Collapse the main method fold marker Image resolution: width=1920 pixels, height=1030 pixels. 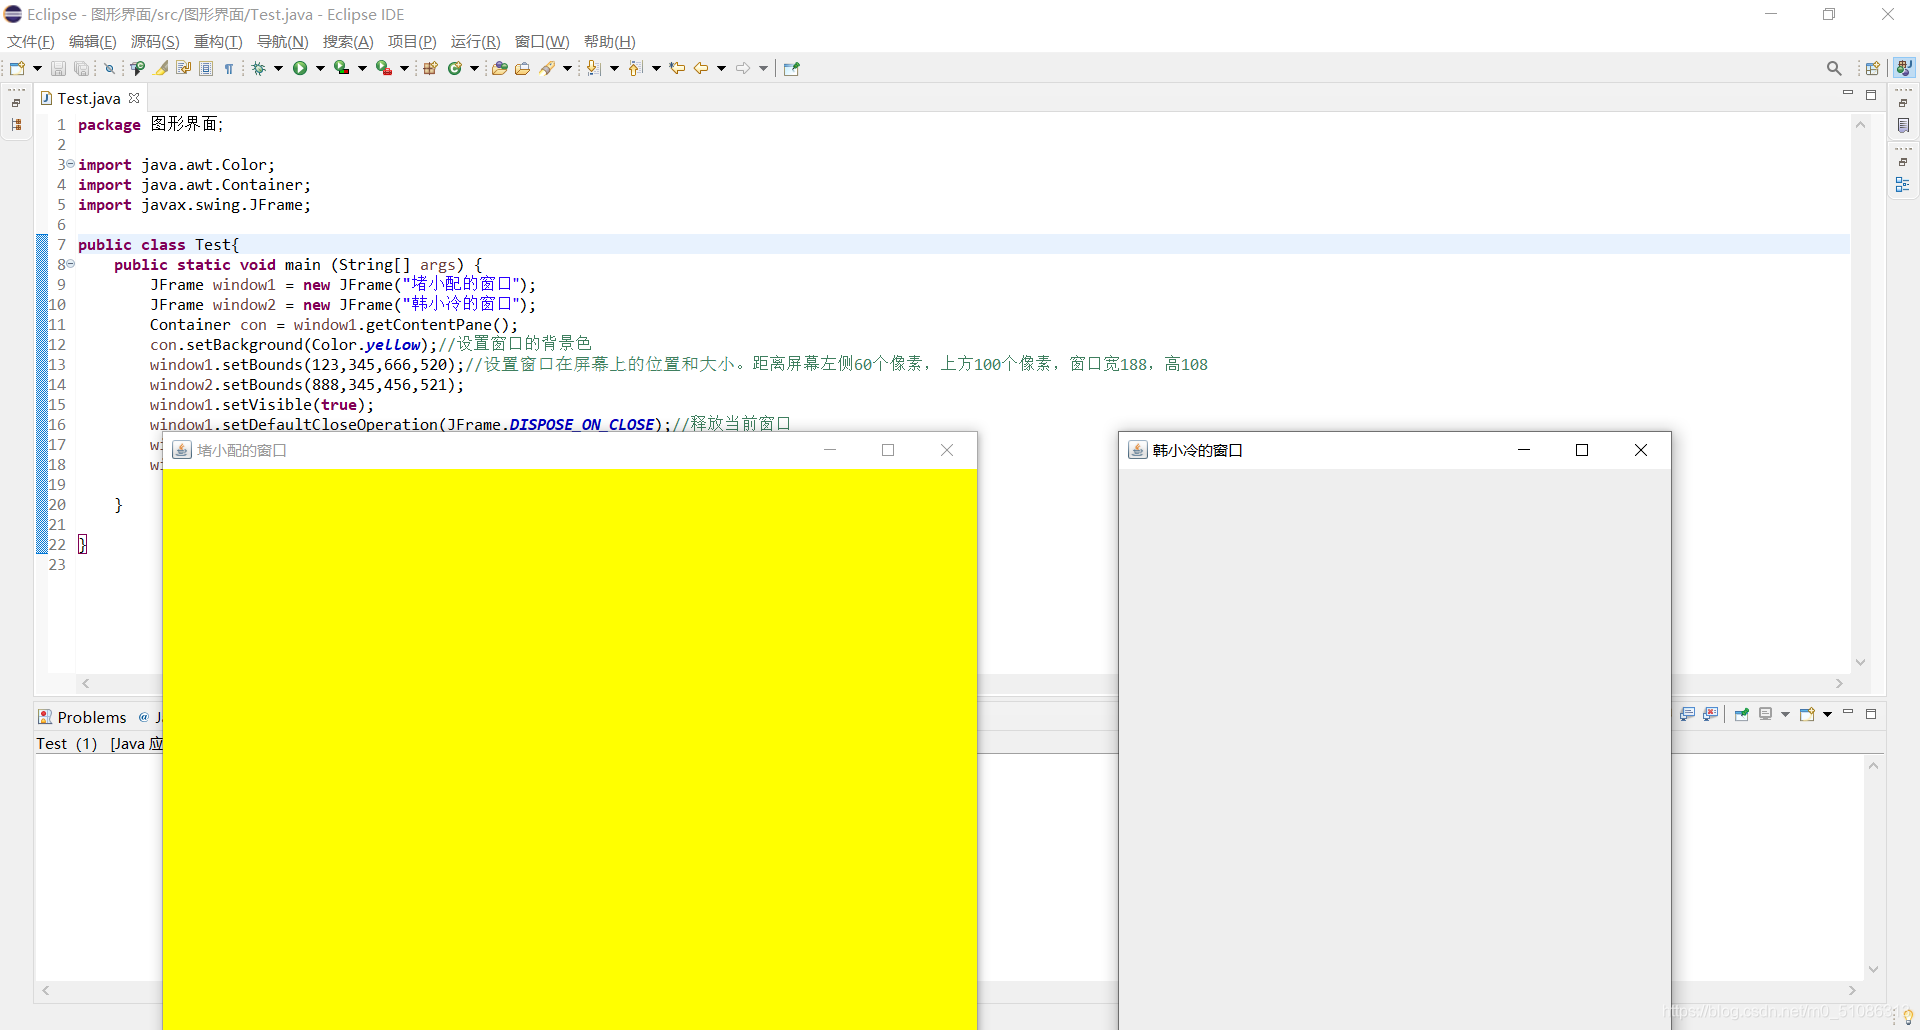click(70, 264)
